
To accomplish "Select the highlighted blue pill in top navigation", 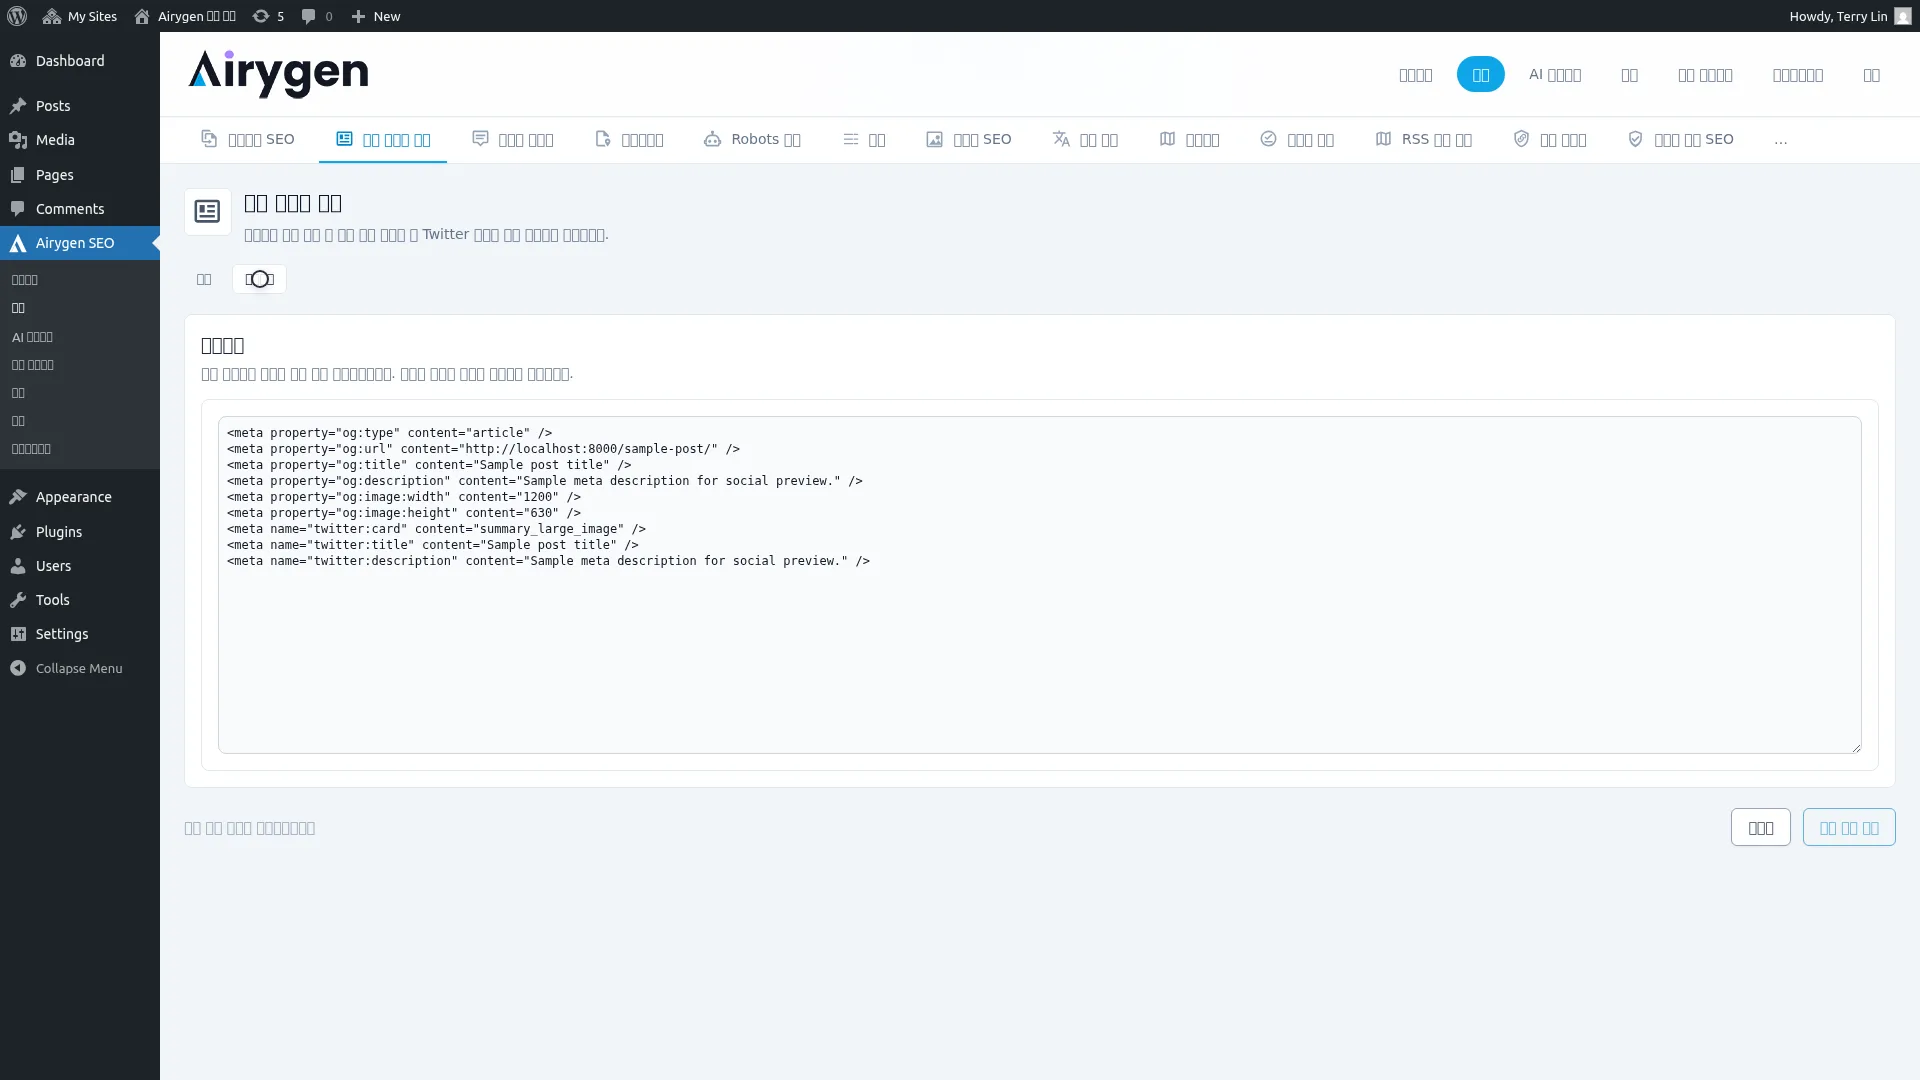I will pos(1480,74).
